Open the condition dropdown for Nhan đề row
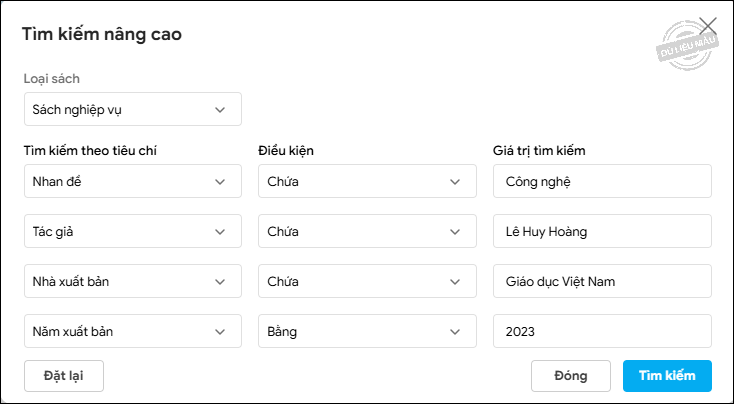734x404 pixels. pyautogui.click(x=366, y=181)
